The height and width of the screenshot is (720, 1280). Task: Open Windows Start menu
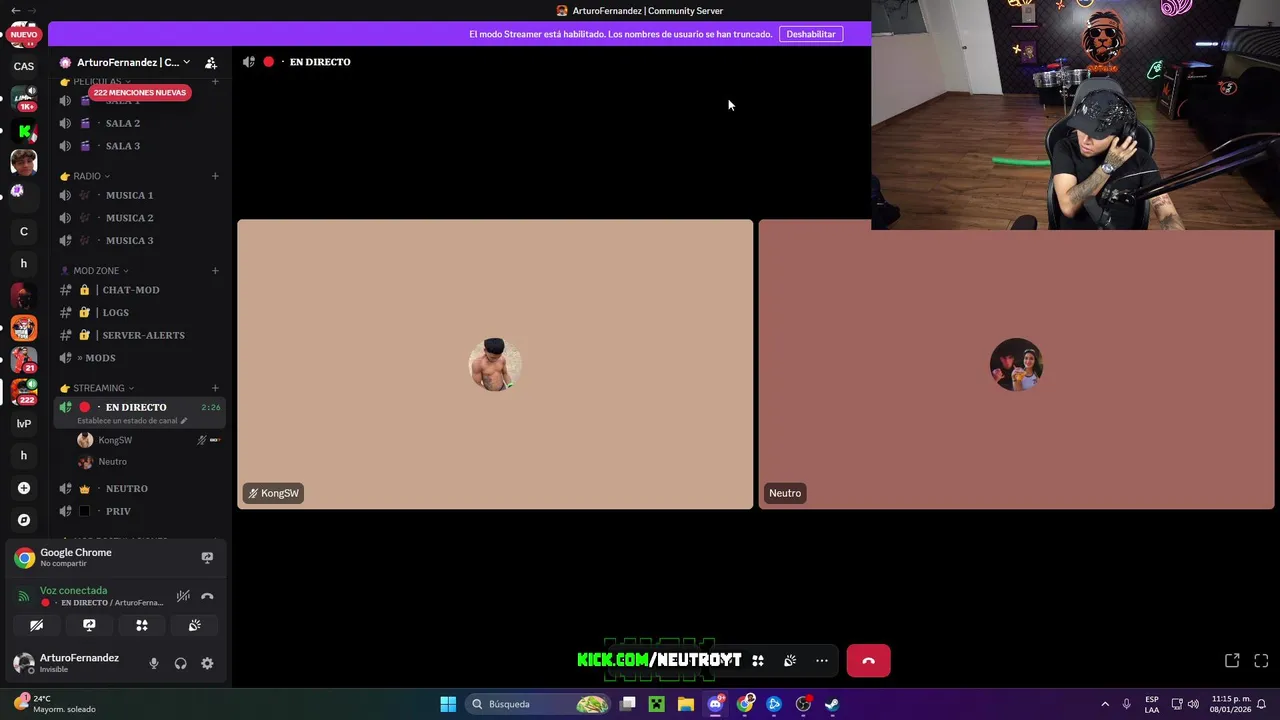tap(448, 704)
